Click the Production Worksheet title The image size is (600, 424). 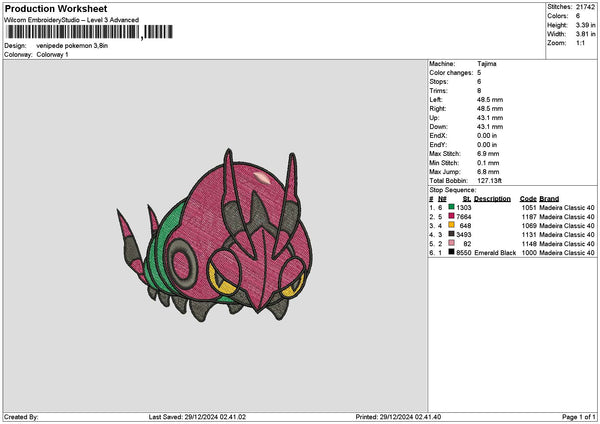coord(56,8)
